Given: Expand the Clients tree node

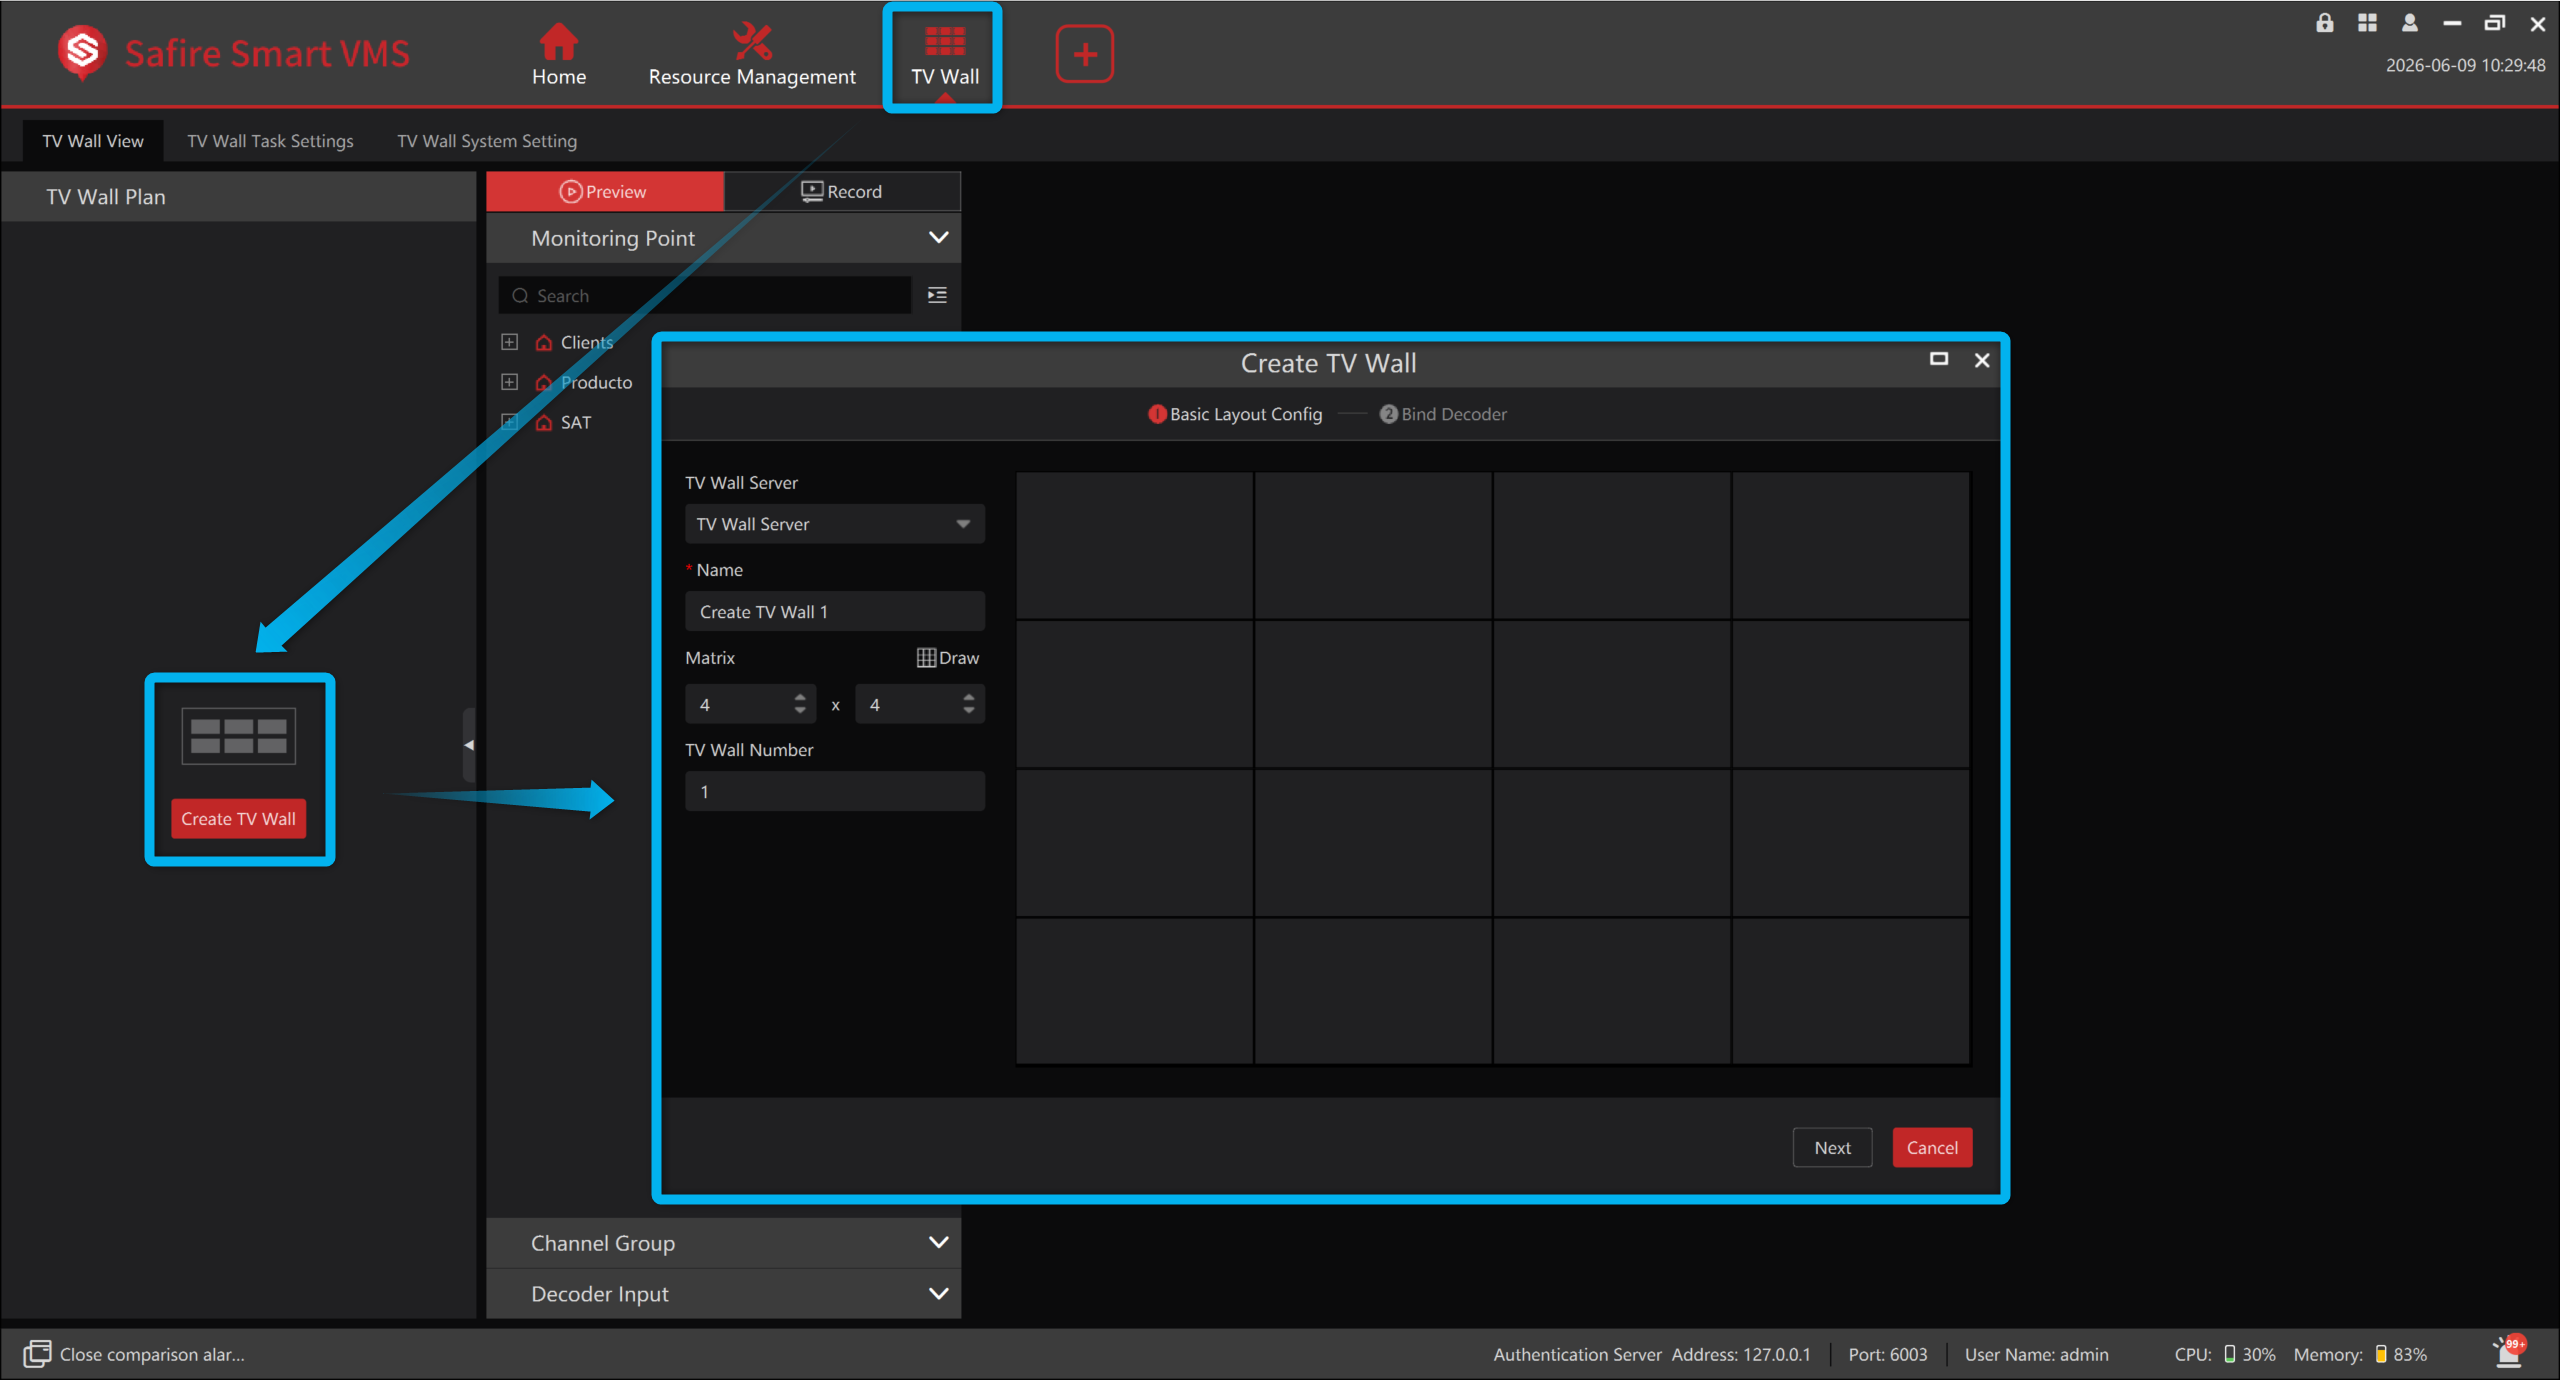Looking at the screenshot, I should [x=509, y=342].
